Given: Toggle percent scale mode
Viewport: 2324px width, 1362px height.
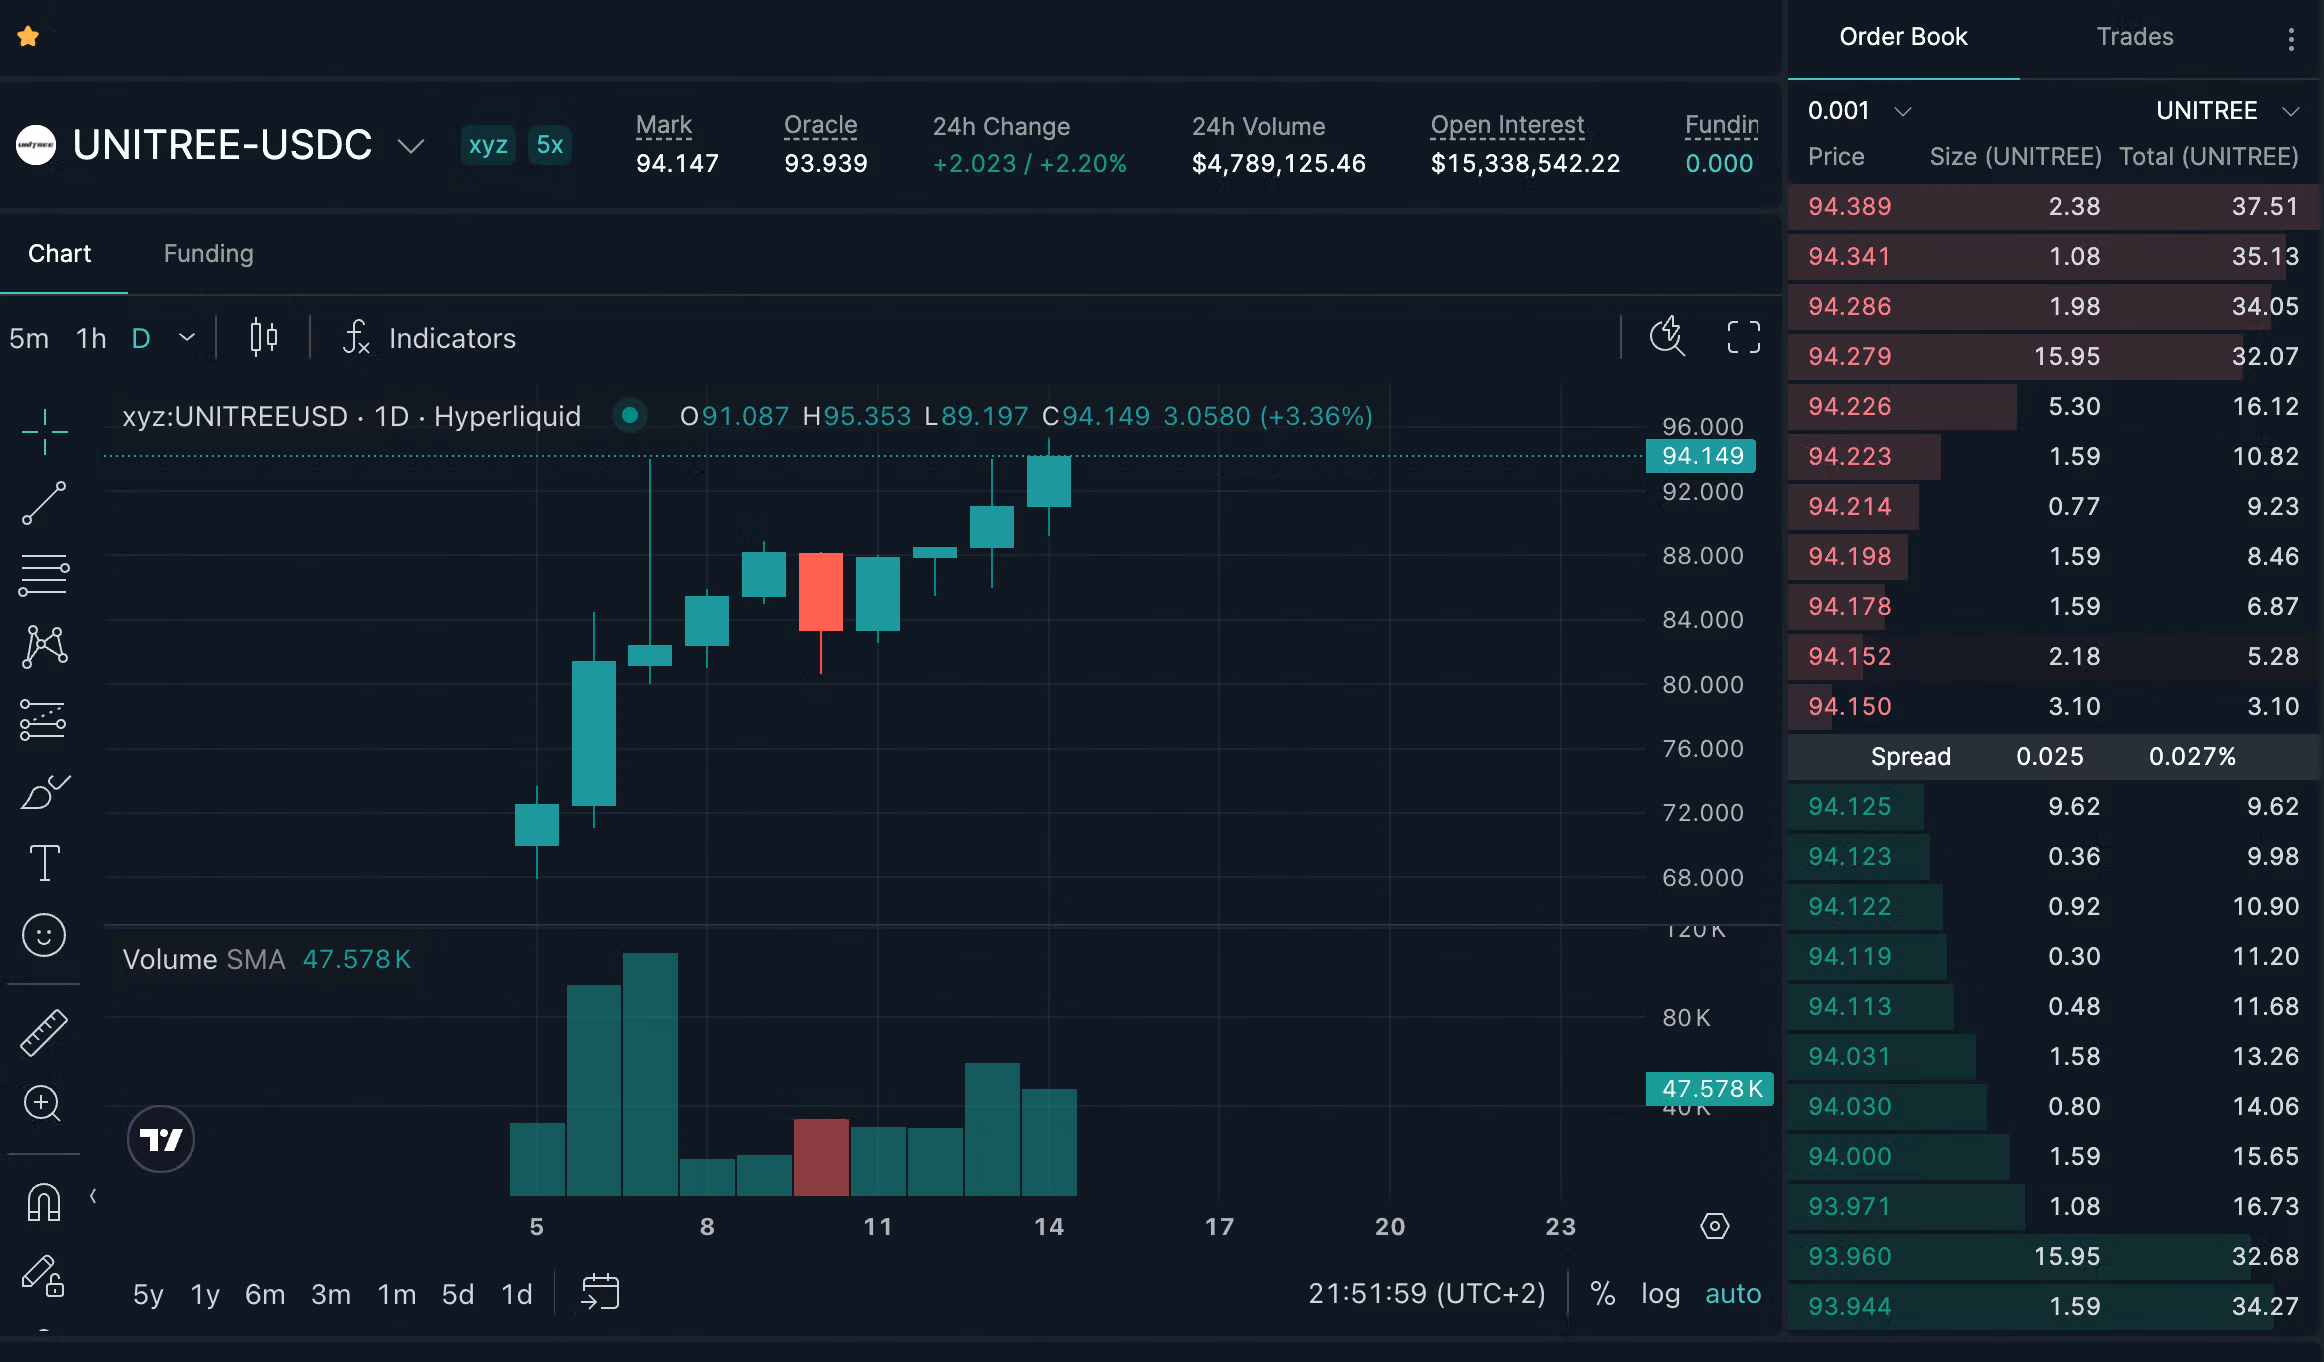Looking at the screenshot, I should [x=1603, y=1294].
